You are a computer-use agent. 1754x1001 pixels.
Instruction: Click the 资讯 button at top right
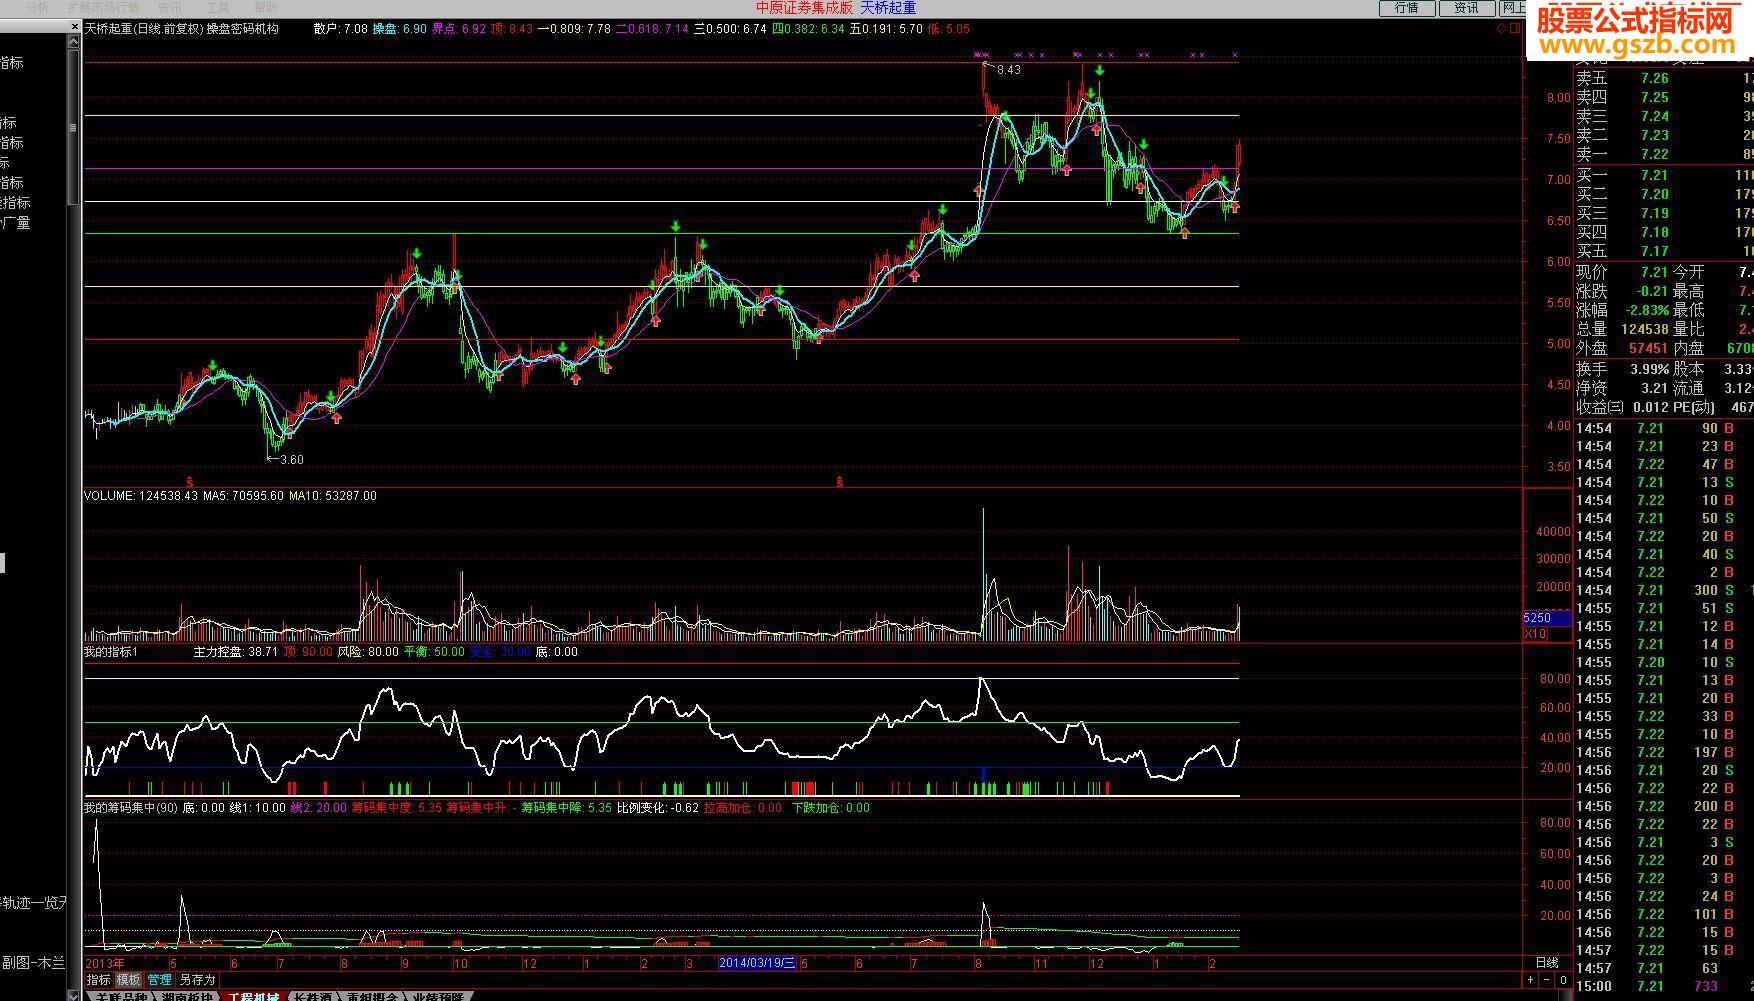click(1467, 8)
